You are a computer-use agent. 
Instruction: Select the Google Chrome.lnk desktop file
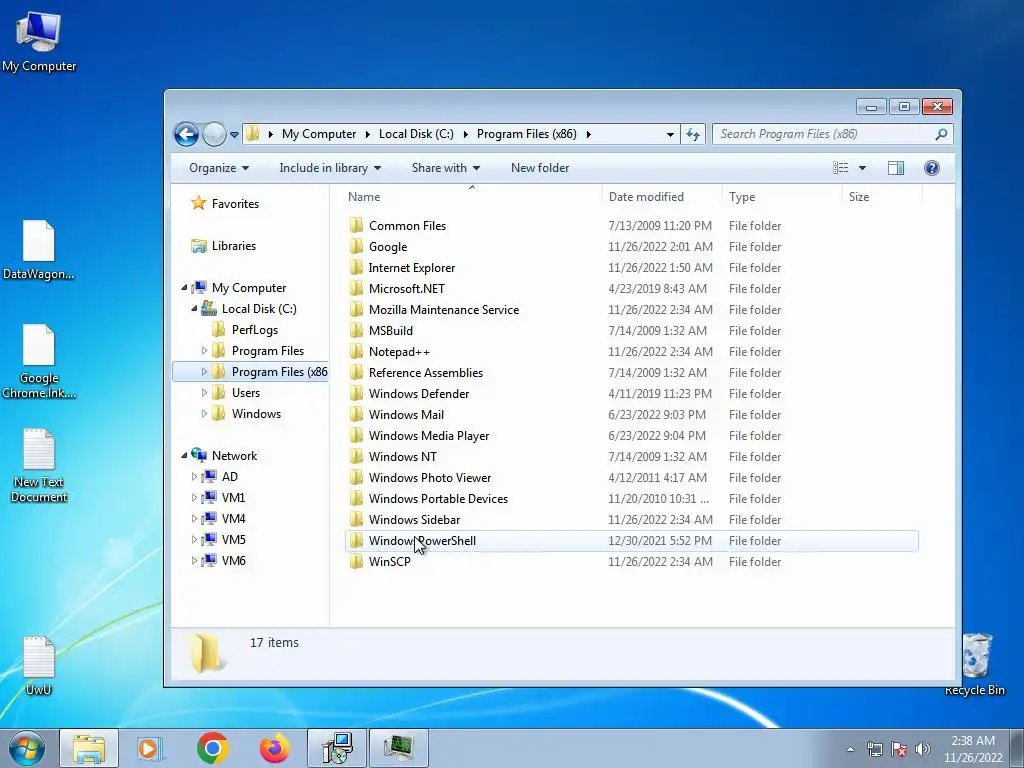[39, 361]
